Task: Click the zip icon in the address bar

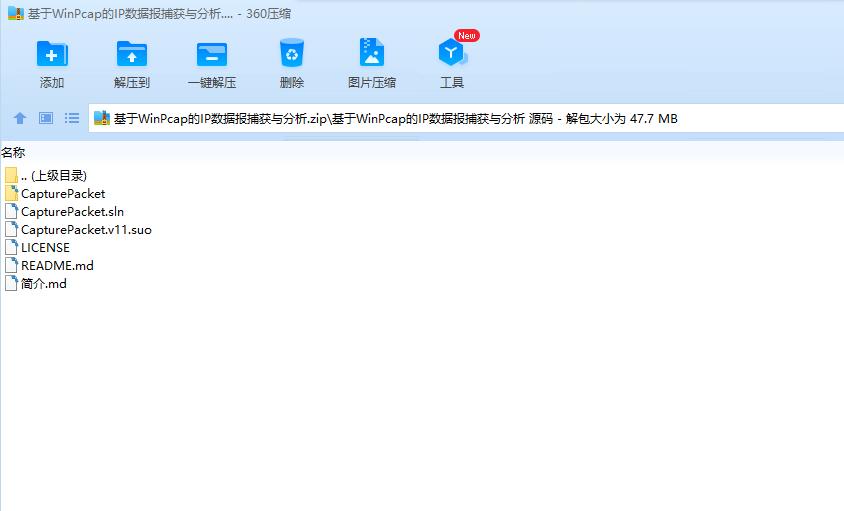Action: (102, 118)
